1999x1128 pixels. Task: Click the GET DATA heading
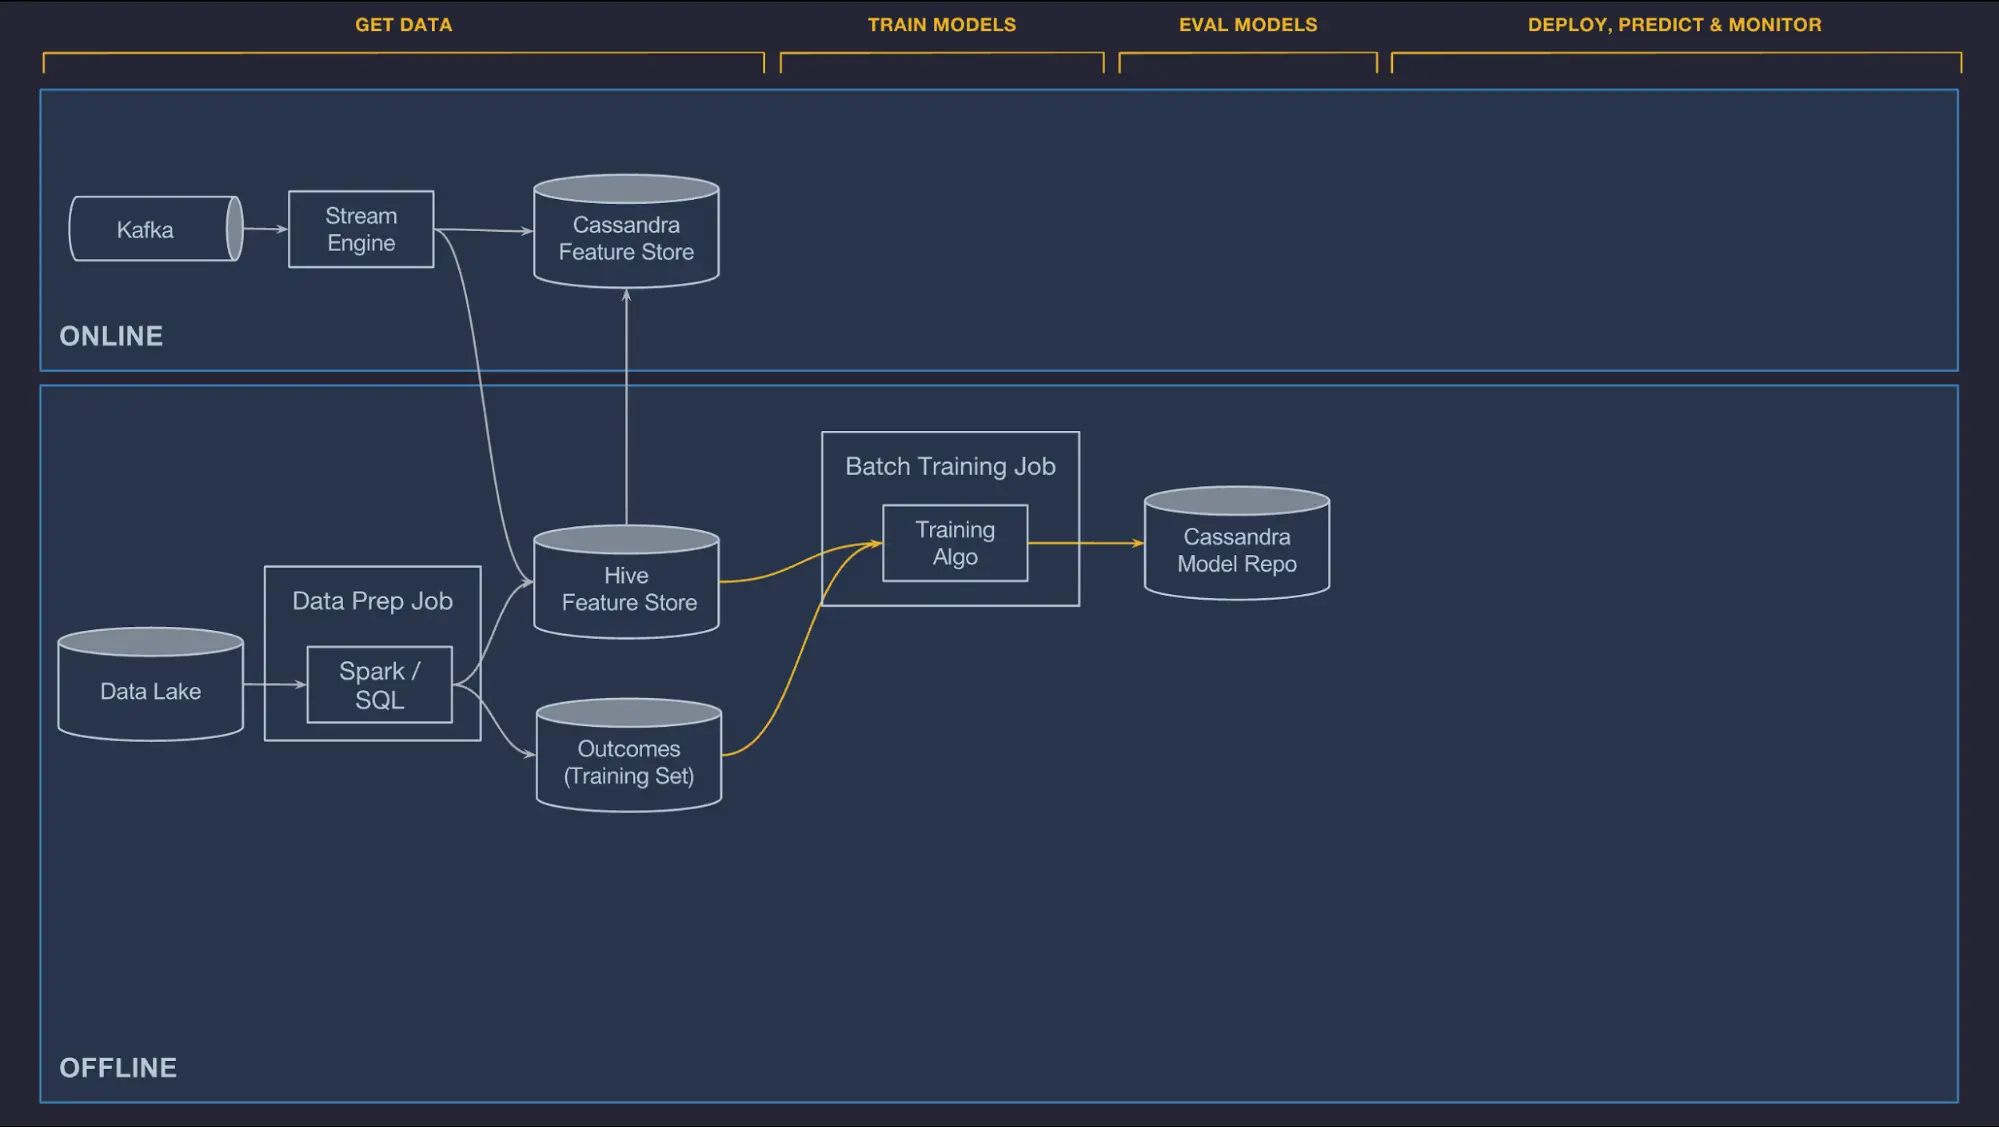(x=403, y=24)
